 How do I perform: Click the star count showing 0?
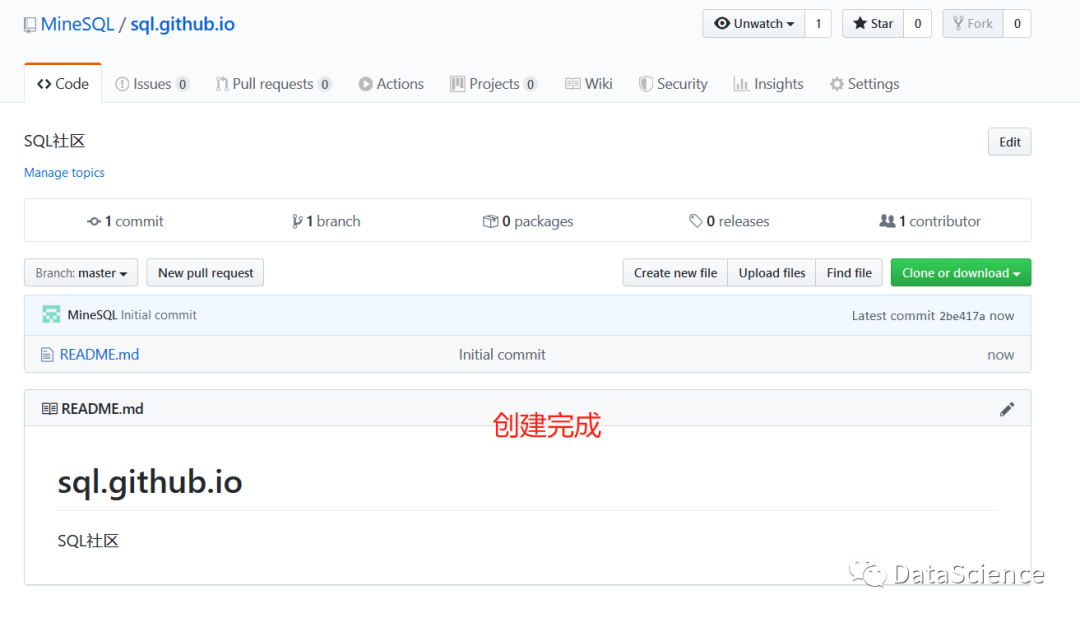[917, 23]
